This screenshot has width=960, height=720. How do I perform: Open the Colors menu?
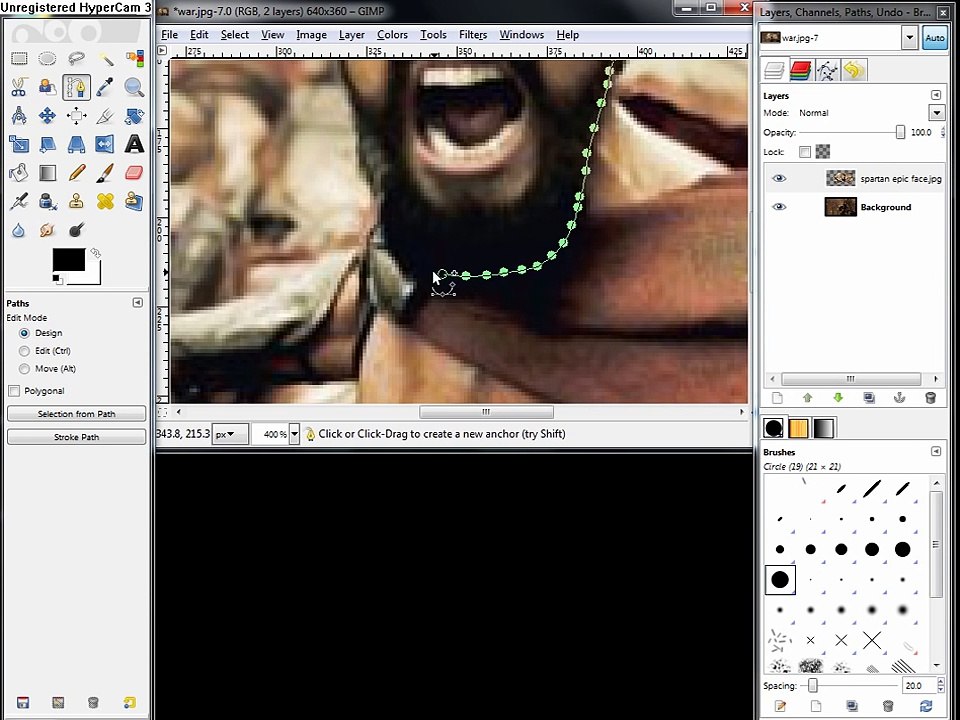pyautogui.click(x=392, y=35)
